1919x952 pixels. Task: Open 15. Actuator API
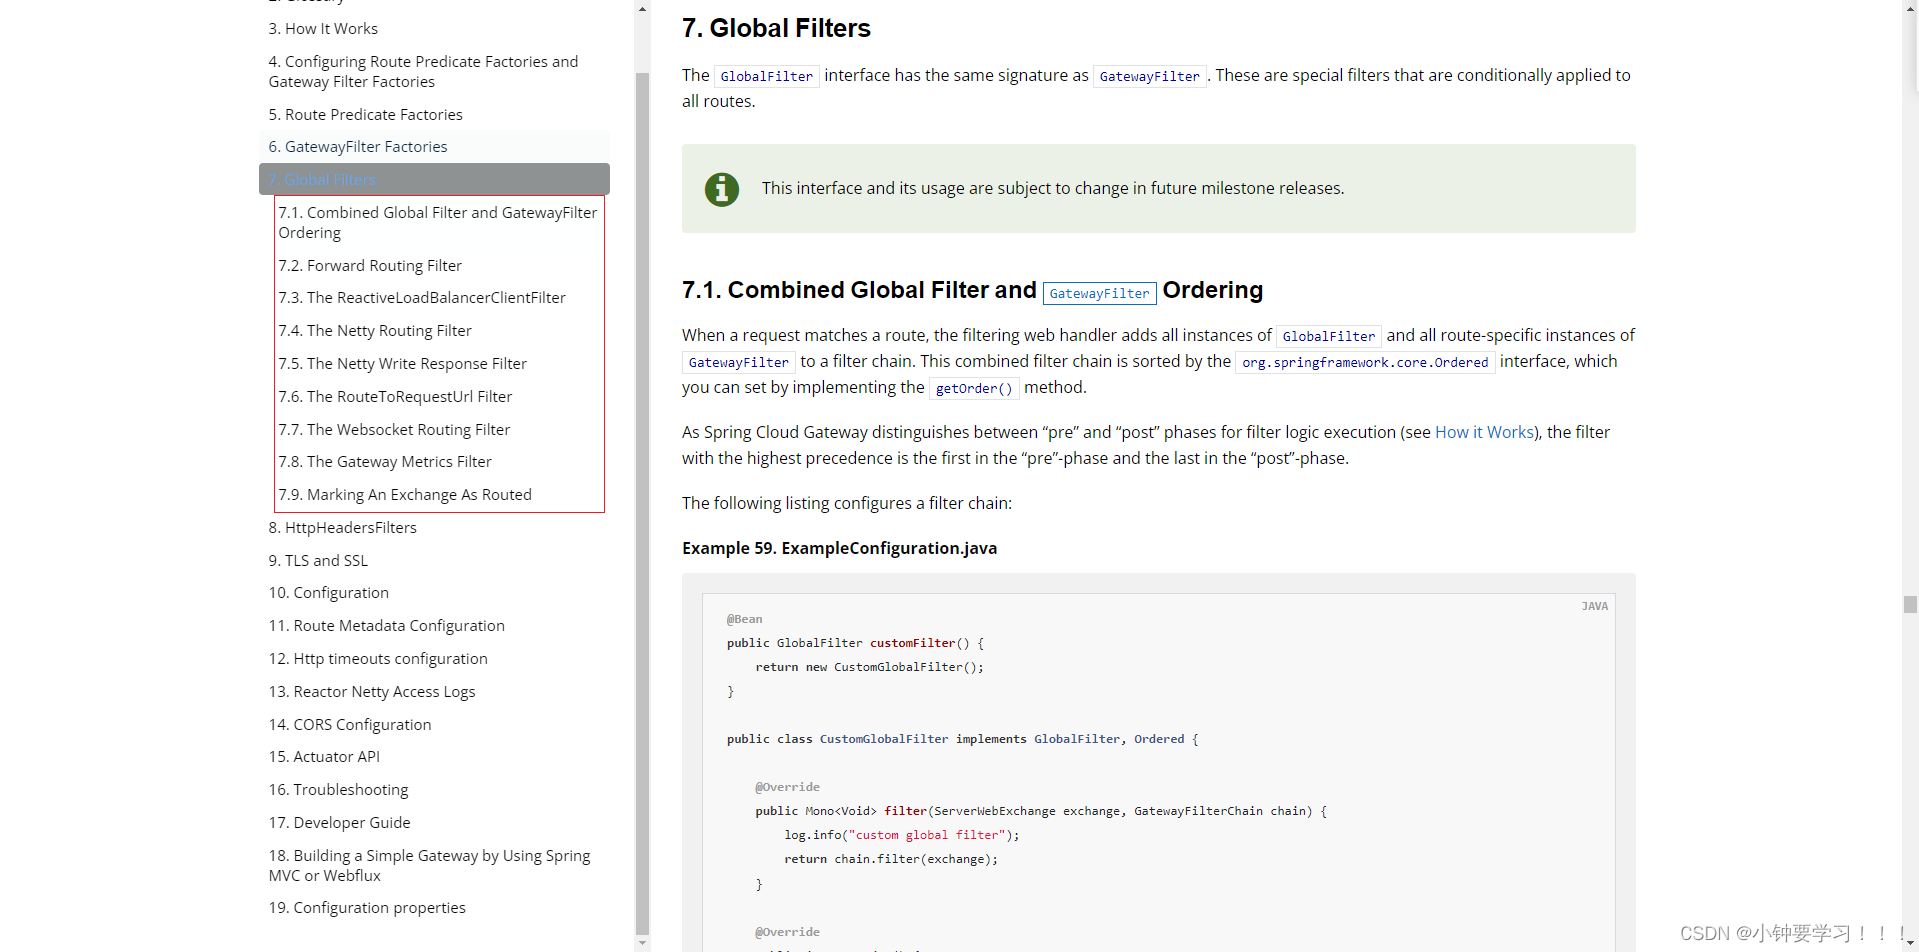[324, 757]
